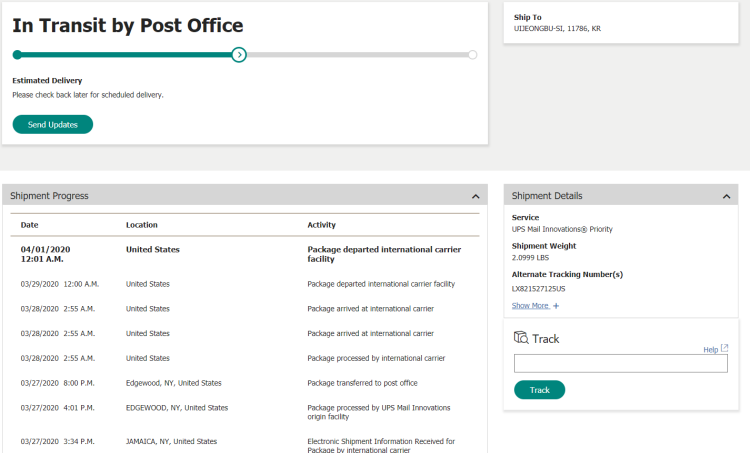Click shipment weight value 2.0999 LBS
750x453 pixels.
point(530,258)
